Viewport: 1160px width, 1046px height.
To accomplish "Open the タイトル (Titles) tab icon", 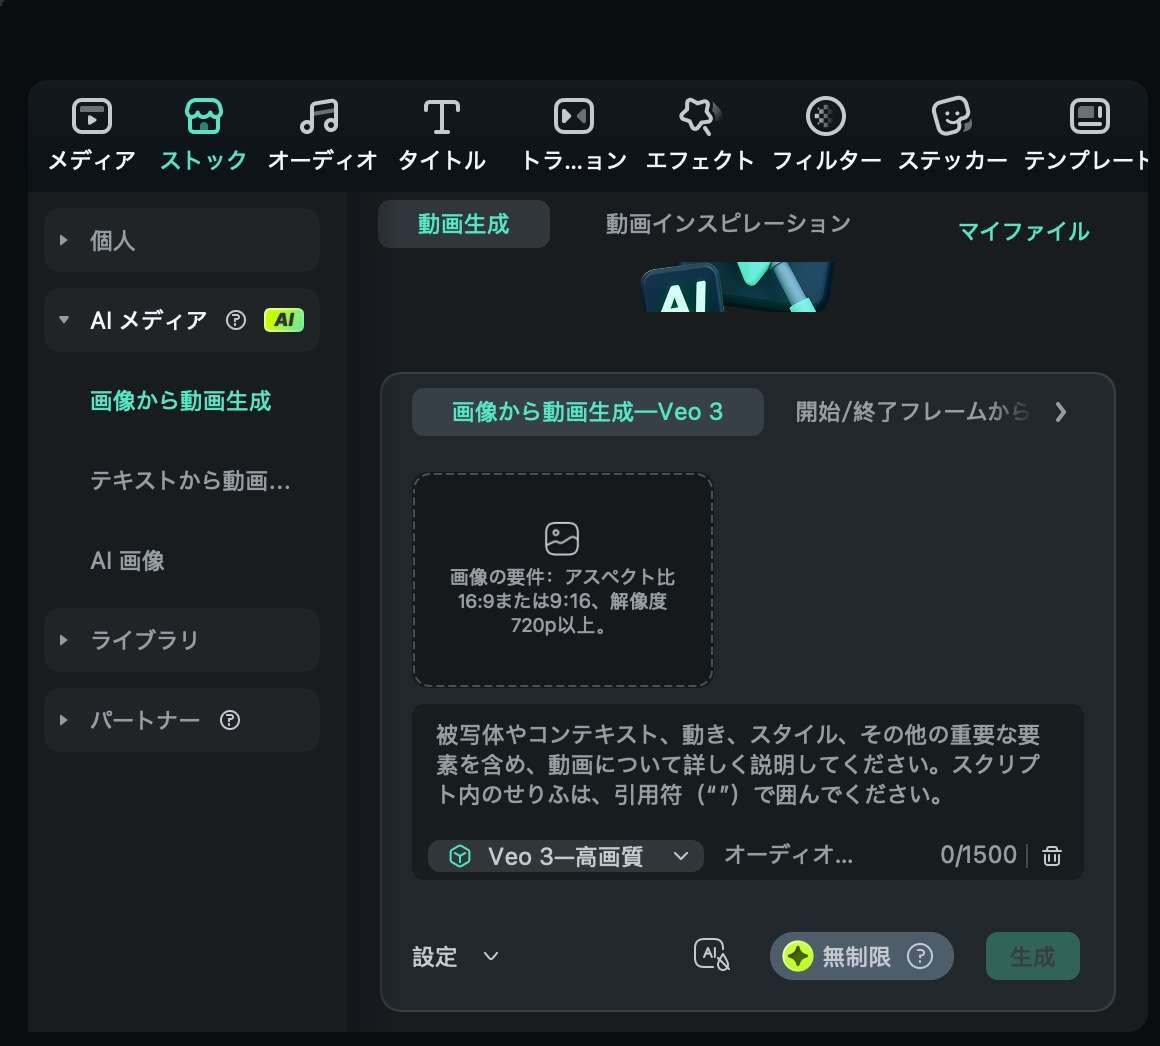I will (442, 116).
